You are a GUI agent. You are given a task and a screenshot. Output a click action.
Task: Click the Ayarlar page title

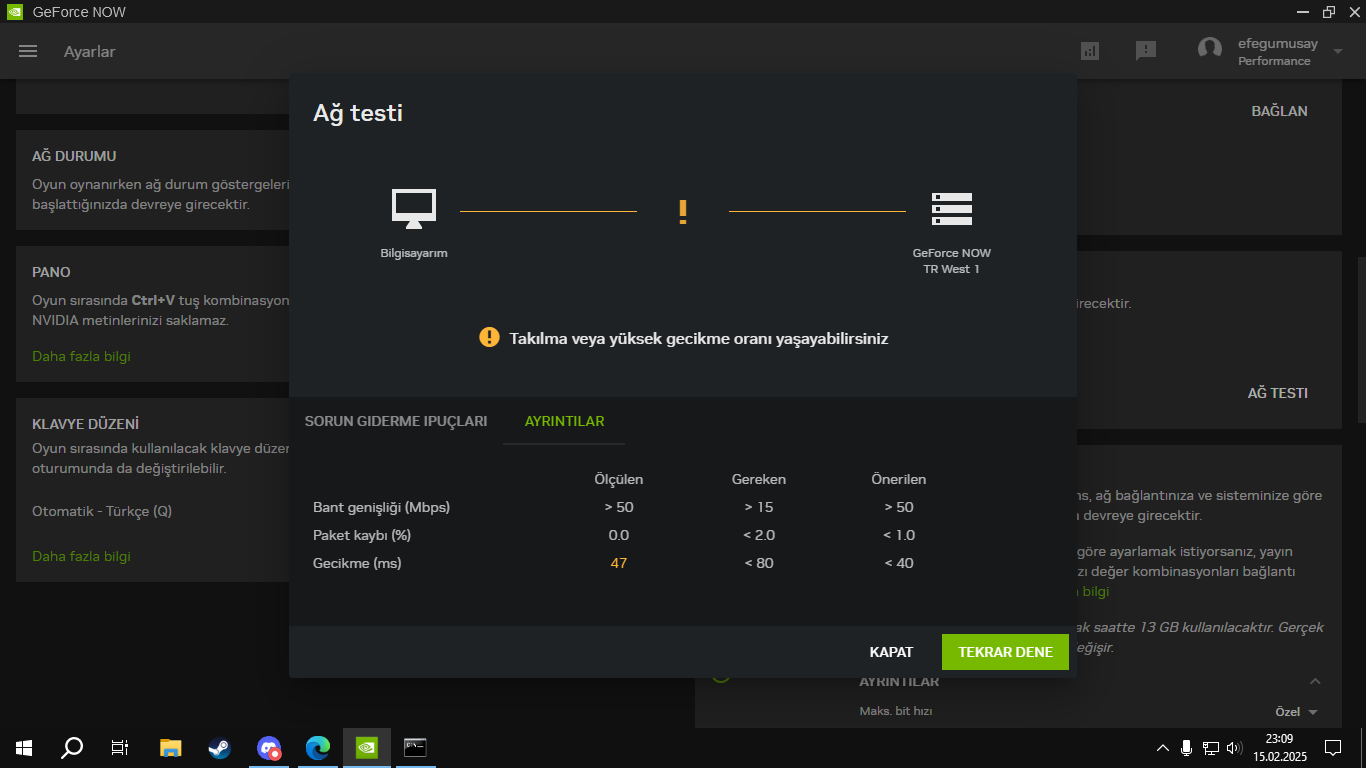point(90,51)
